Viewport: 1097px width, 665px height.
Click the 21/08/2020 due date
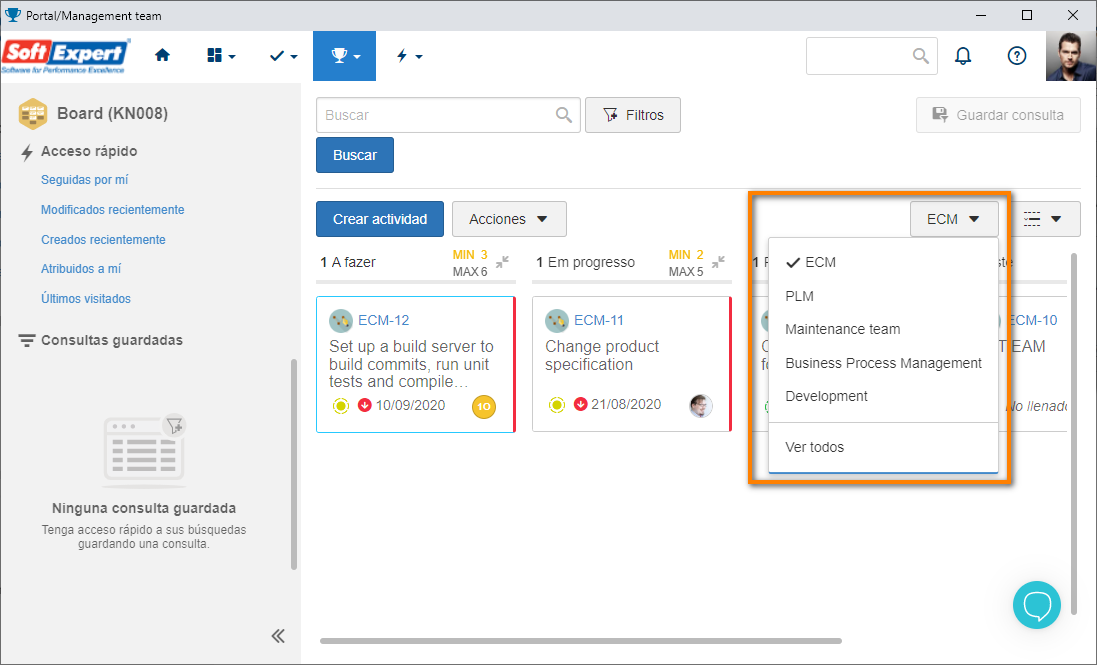coord(626,404)
